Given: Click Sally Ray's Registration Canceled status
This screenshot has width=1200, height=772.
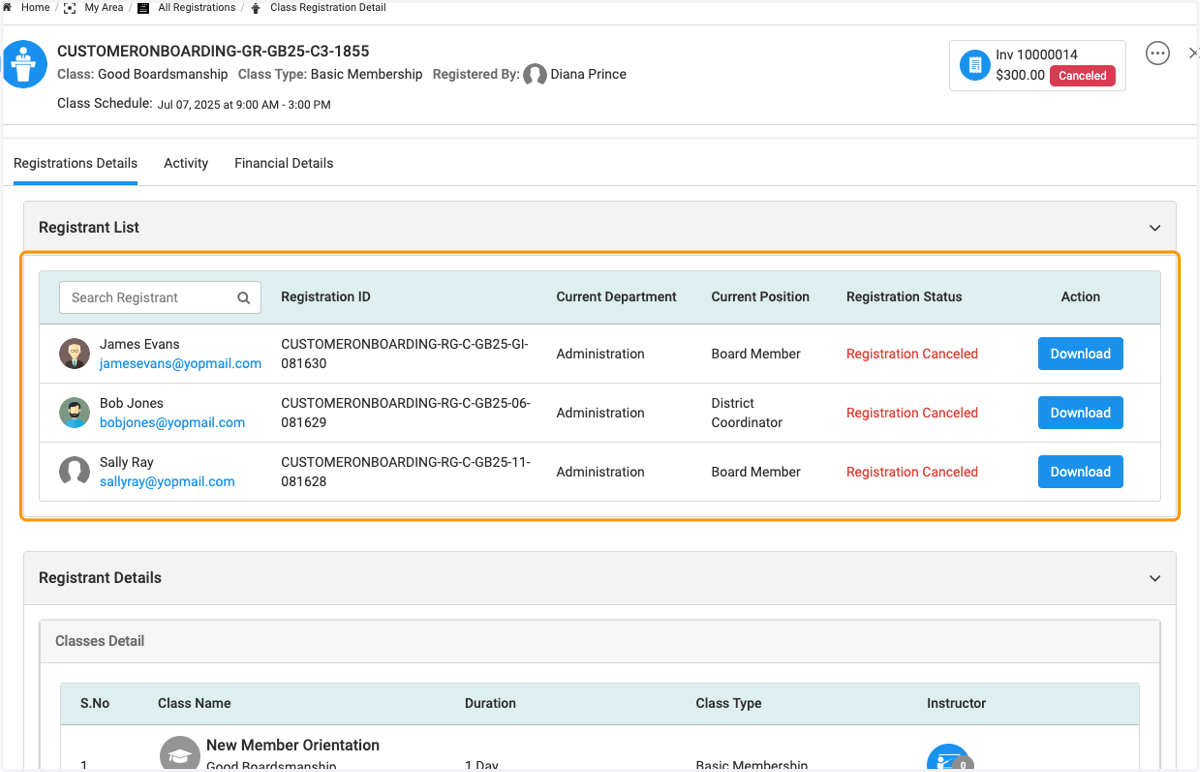Looking at the screenshot, I should click(912, 472).
